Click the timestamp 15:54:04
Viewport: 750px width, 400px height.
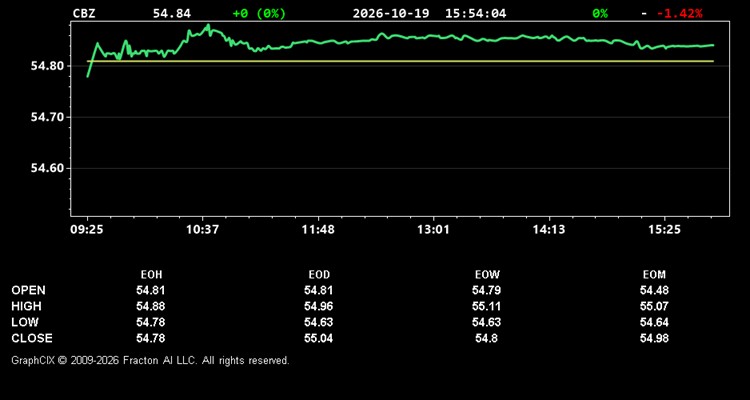[475, 13]
